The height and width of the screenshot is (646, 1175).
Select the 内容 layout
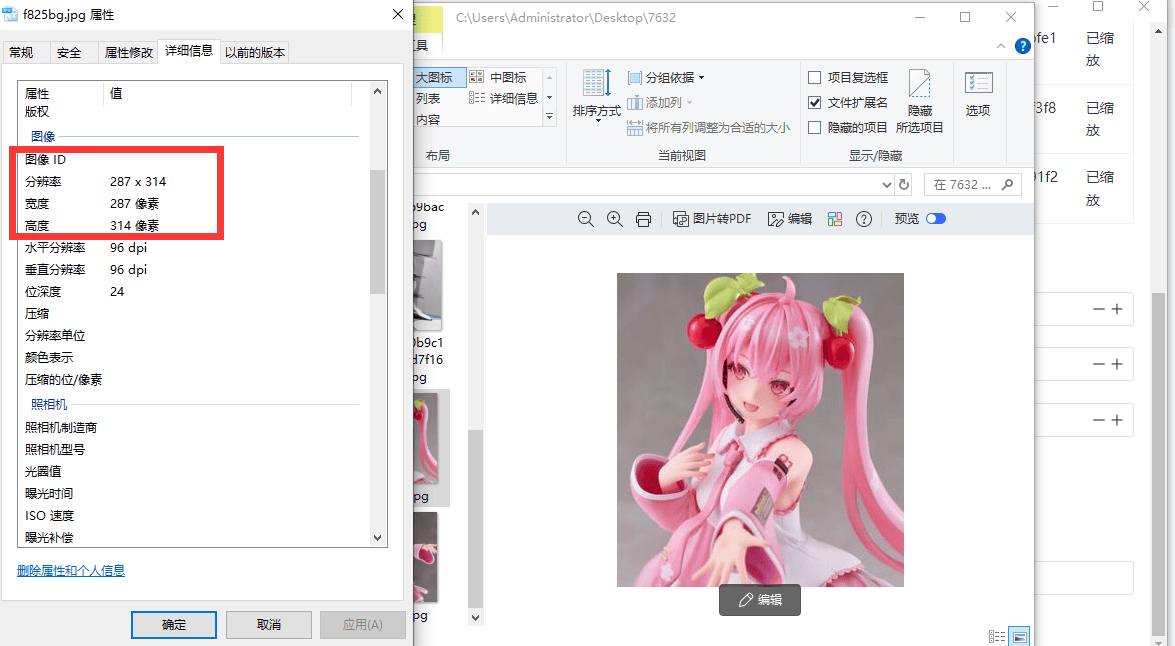428,119
